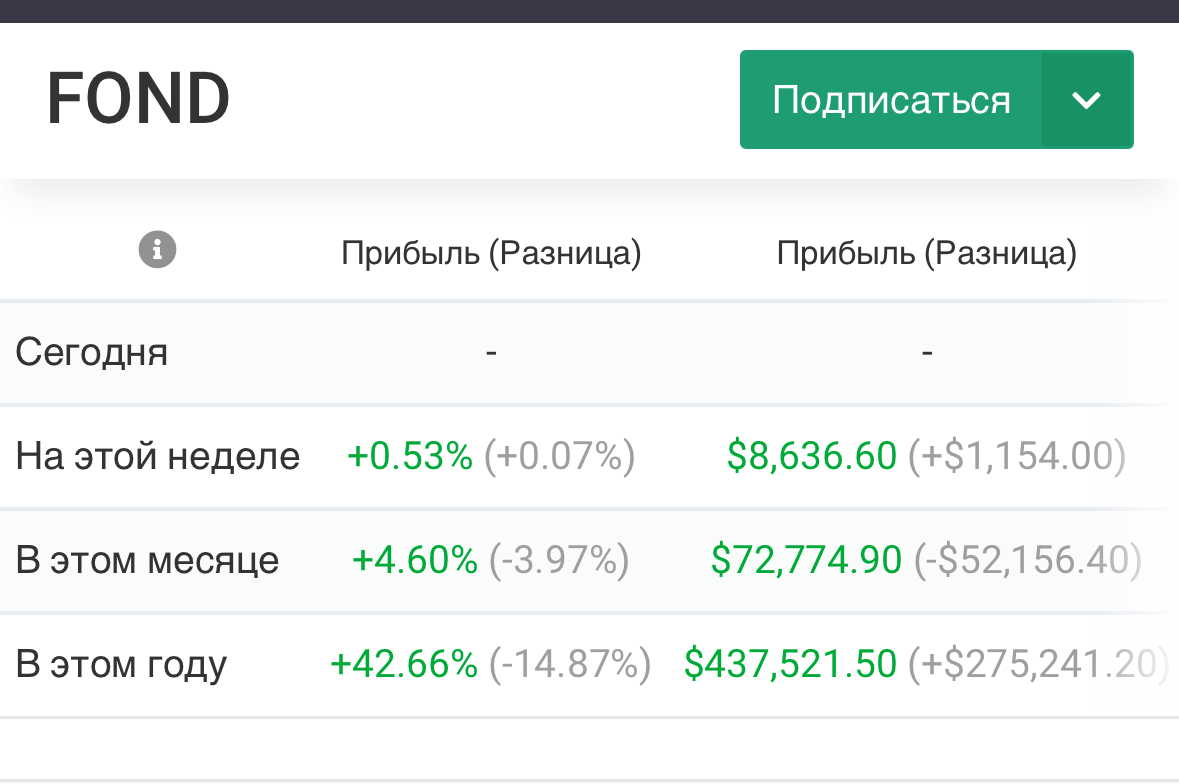Click the (-14.87%) yearly difference value
This screenshot has height=784, width=1179.
pos(569,664)
